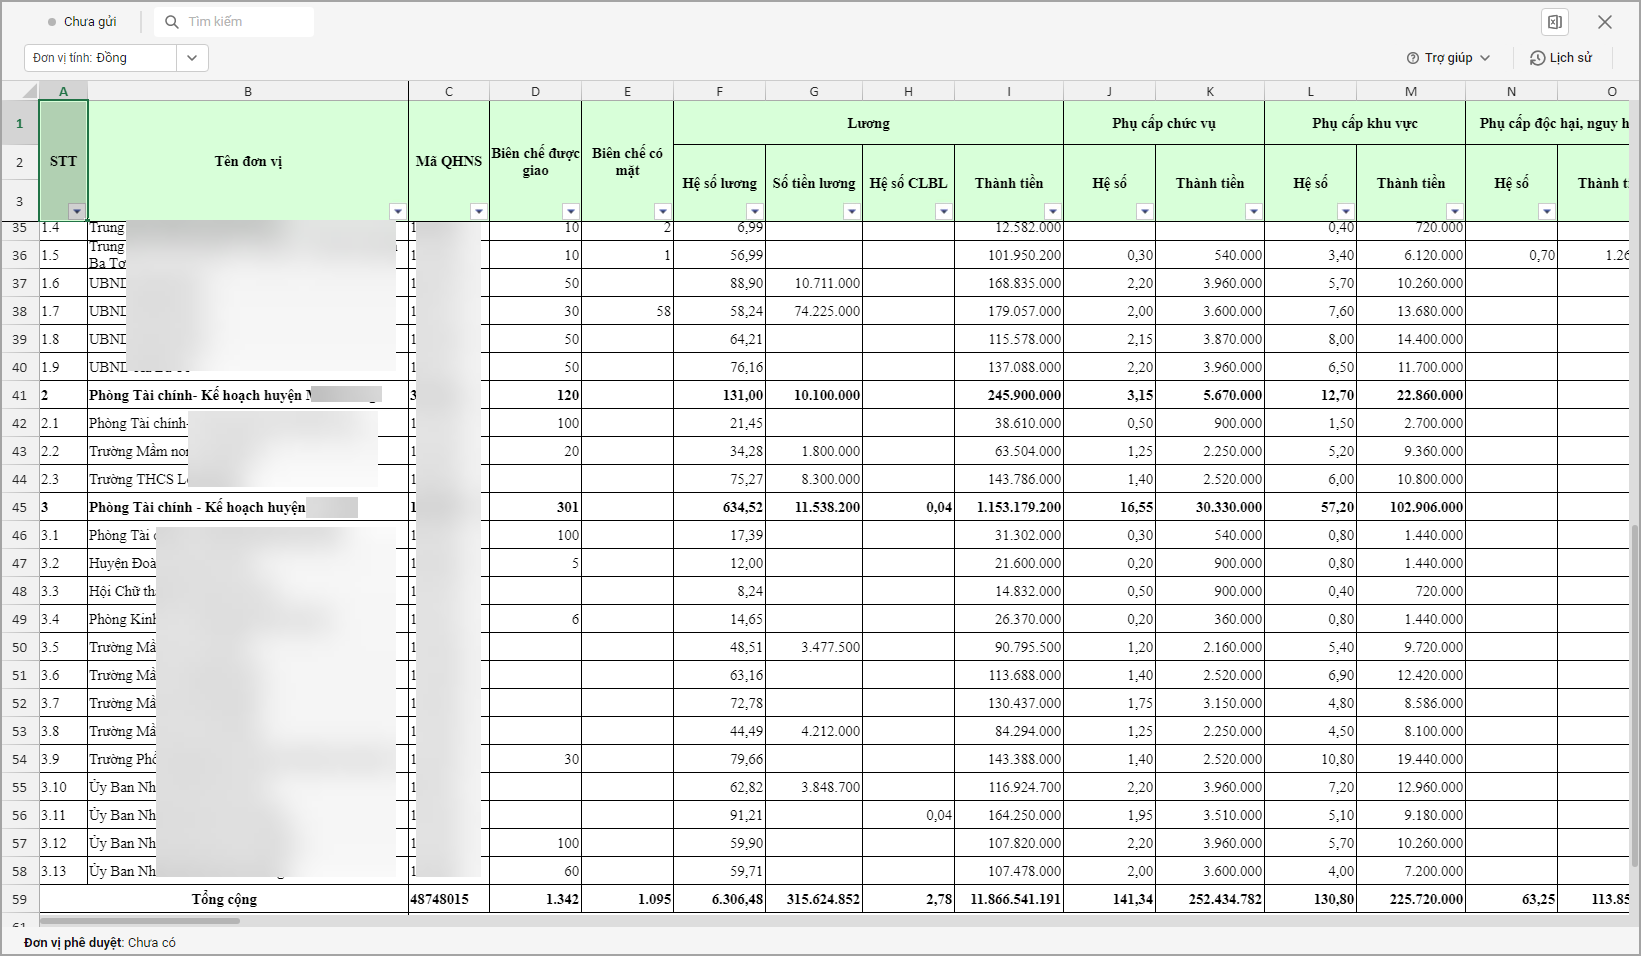Click the Trợ giúp help icon
1641x956 pixels.
[x=1413, y=58]
